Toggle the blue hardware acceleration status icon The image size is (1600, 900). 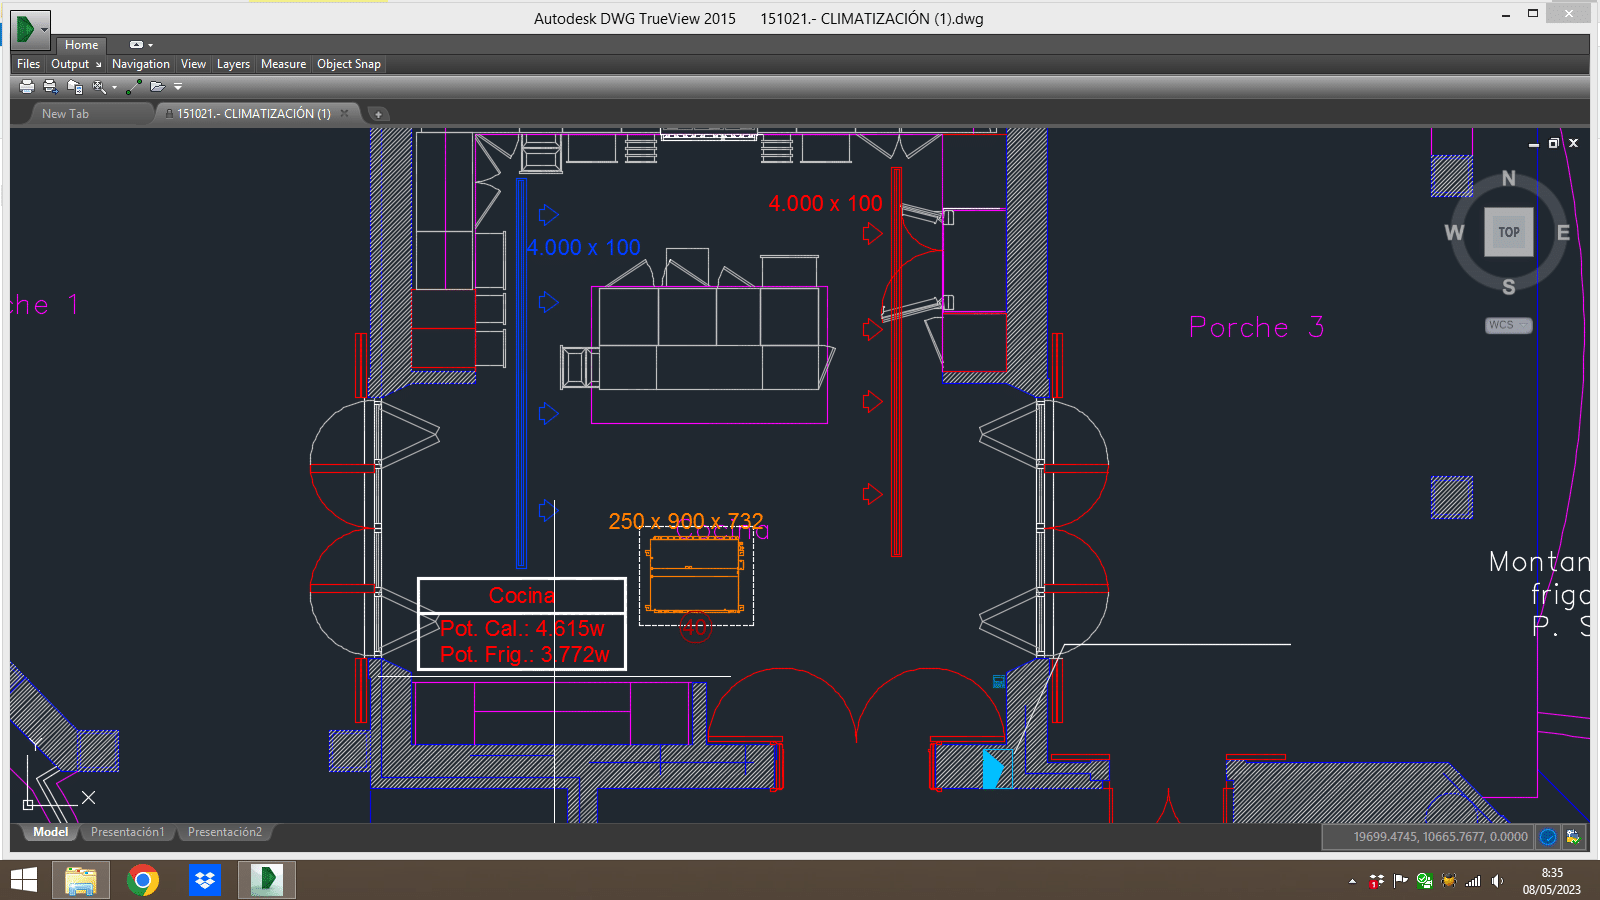click(1548, 837)
